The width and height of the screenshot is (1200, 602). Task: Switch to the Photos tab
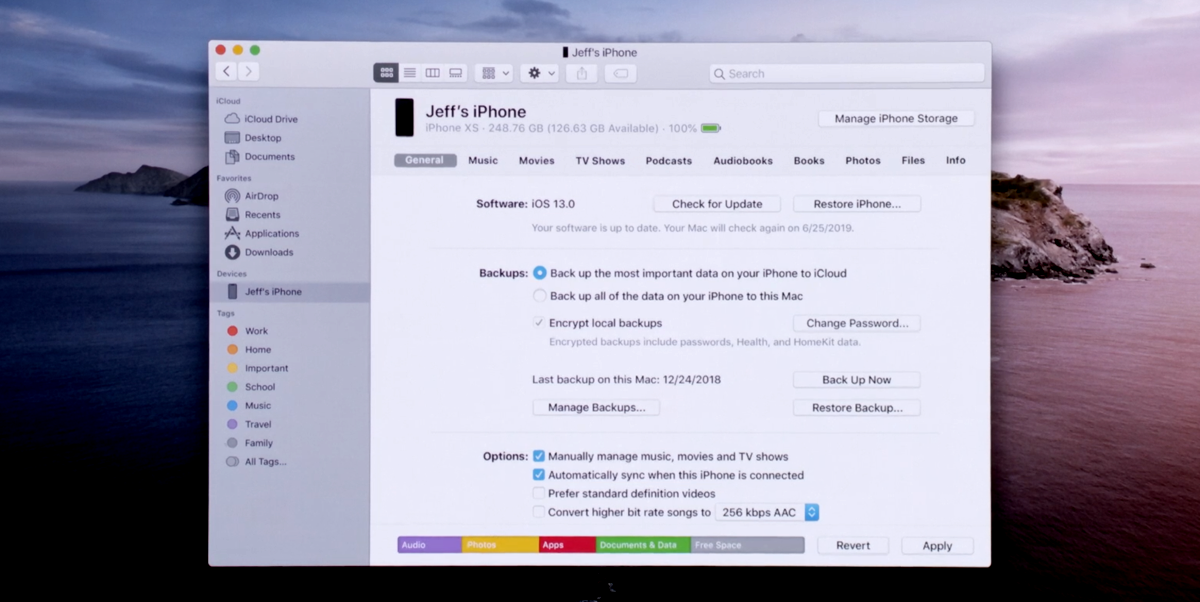tap(862, 160)
